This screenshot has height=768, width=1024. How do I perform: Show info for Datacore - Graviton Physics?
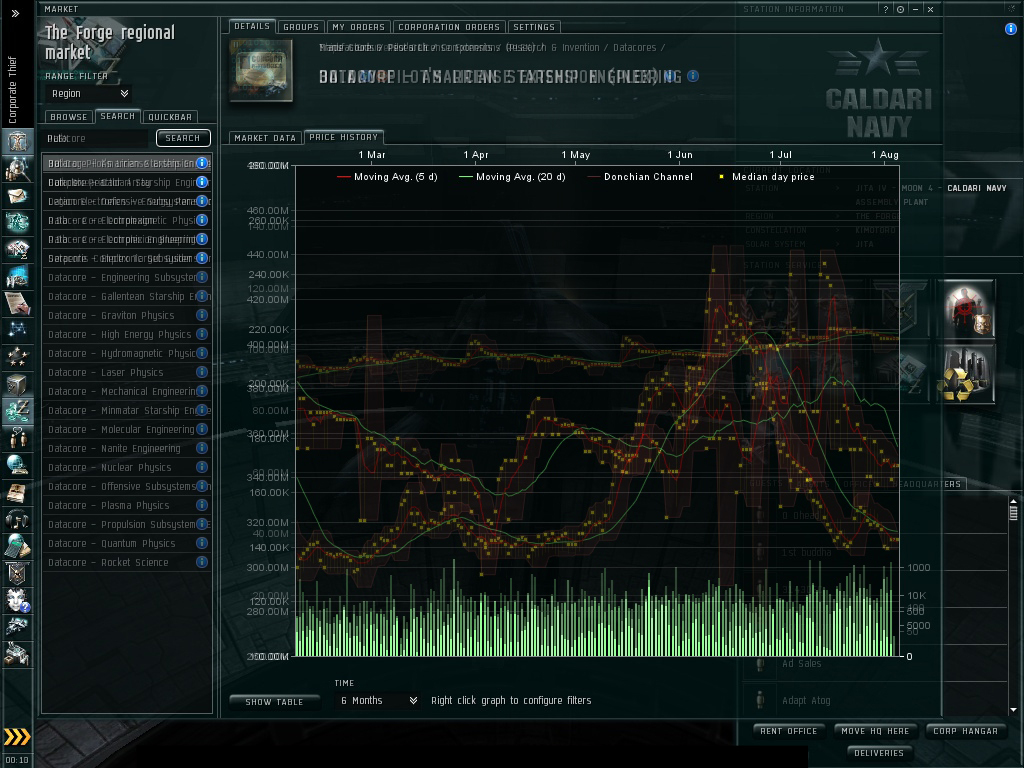pos(202,315)
